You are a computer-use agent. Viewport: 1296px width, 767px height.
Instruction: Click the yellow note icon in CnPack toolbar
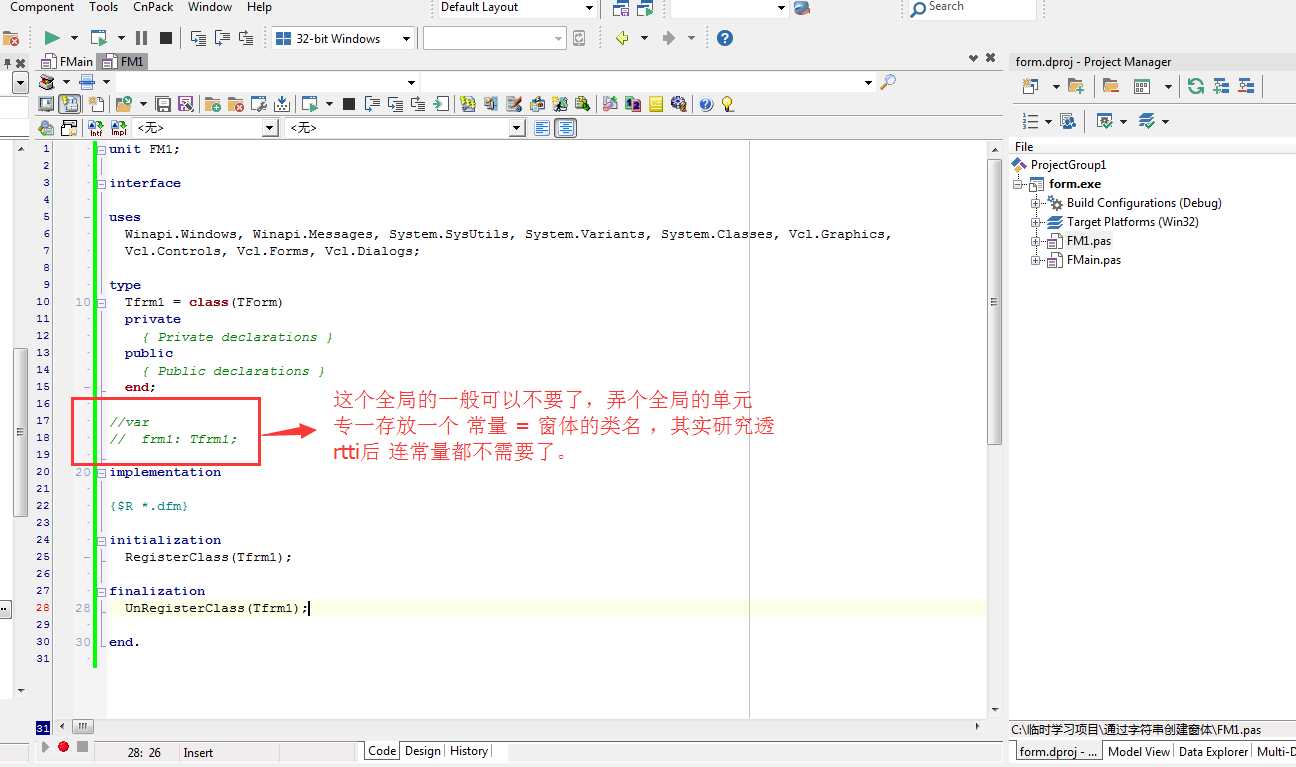pyautogui.click(x=656, y=104)
